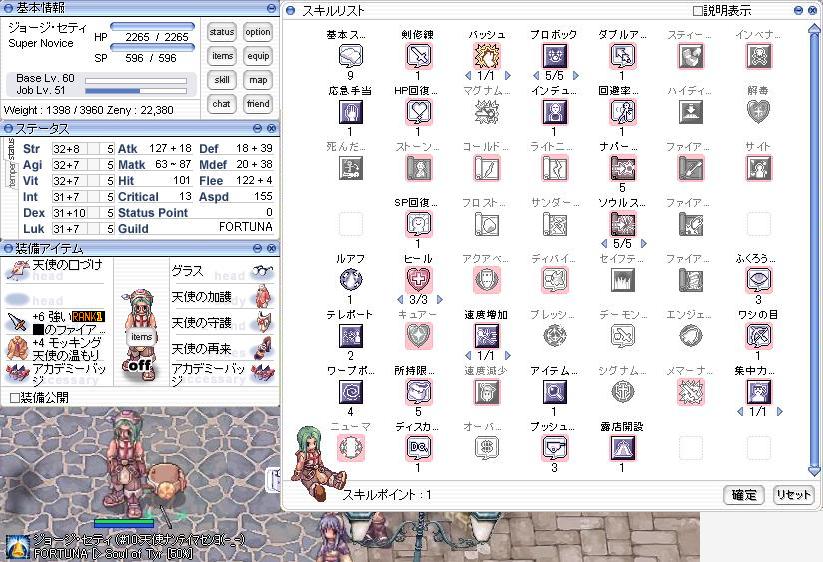Raise 集中力向上 level with right arrow

[x=779, y=411]
